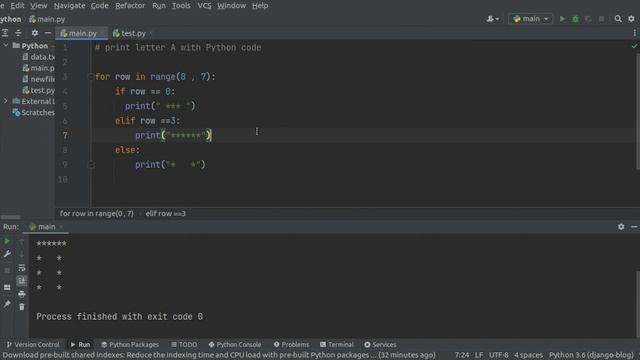Click the Stop square in the Run panel
The image size is (640, 360).
coord(7,270)
